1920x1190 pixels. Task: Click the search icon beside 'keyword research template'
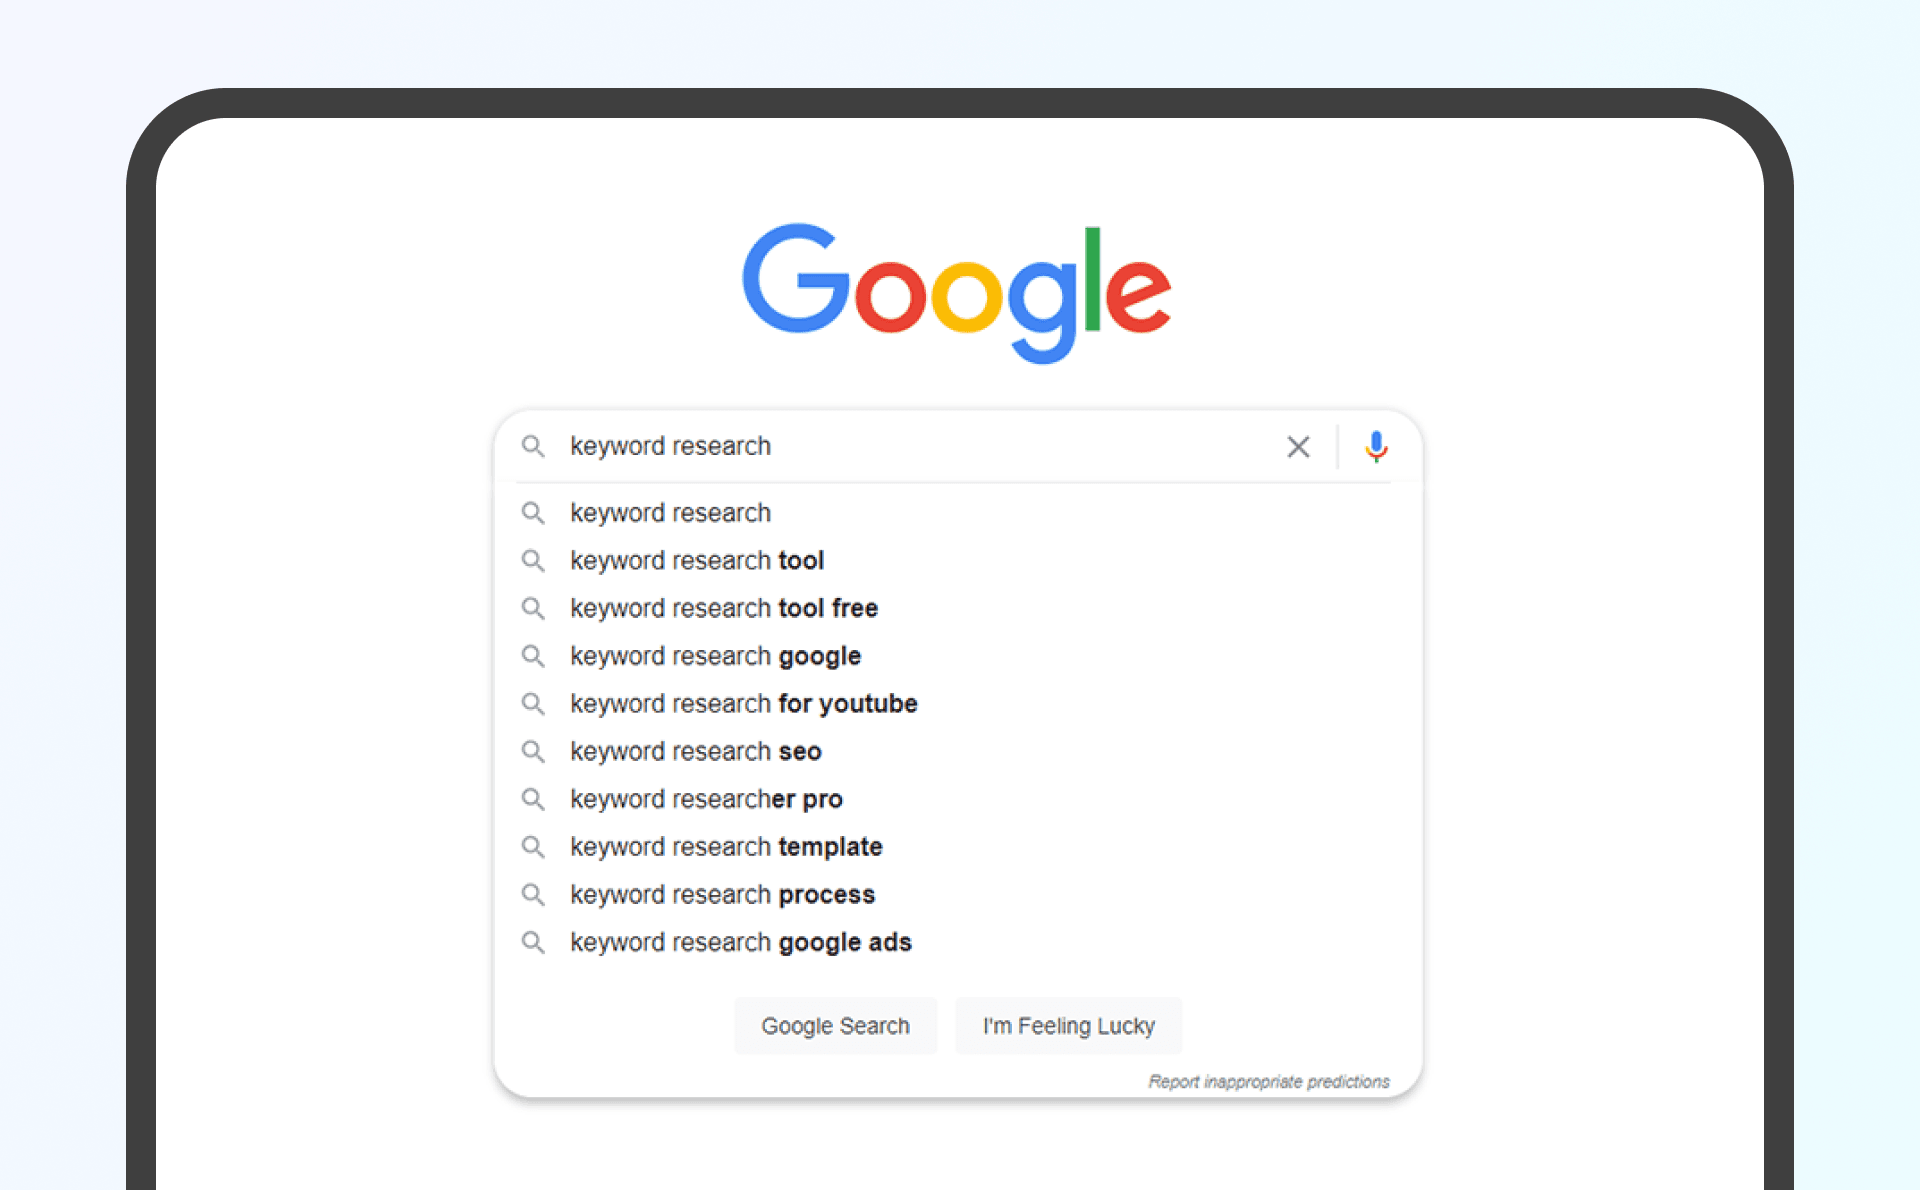(x=534, y=847)
